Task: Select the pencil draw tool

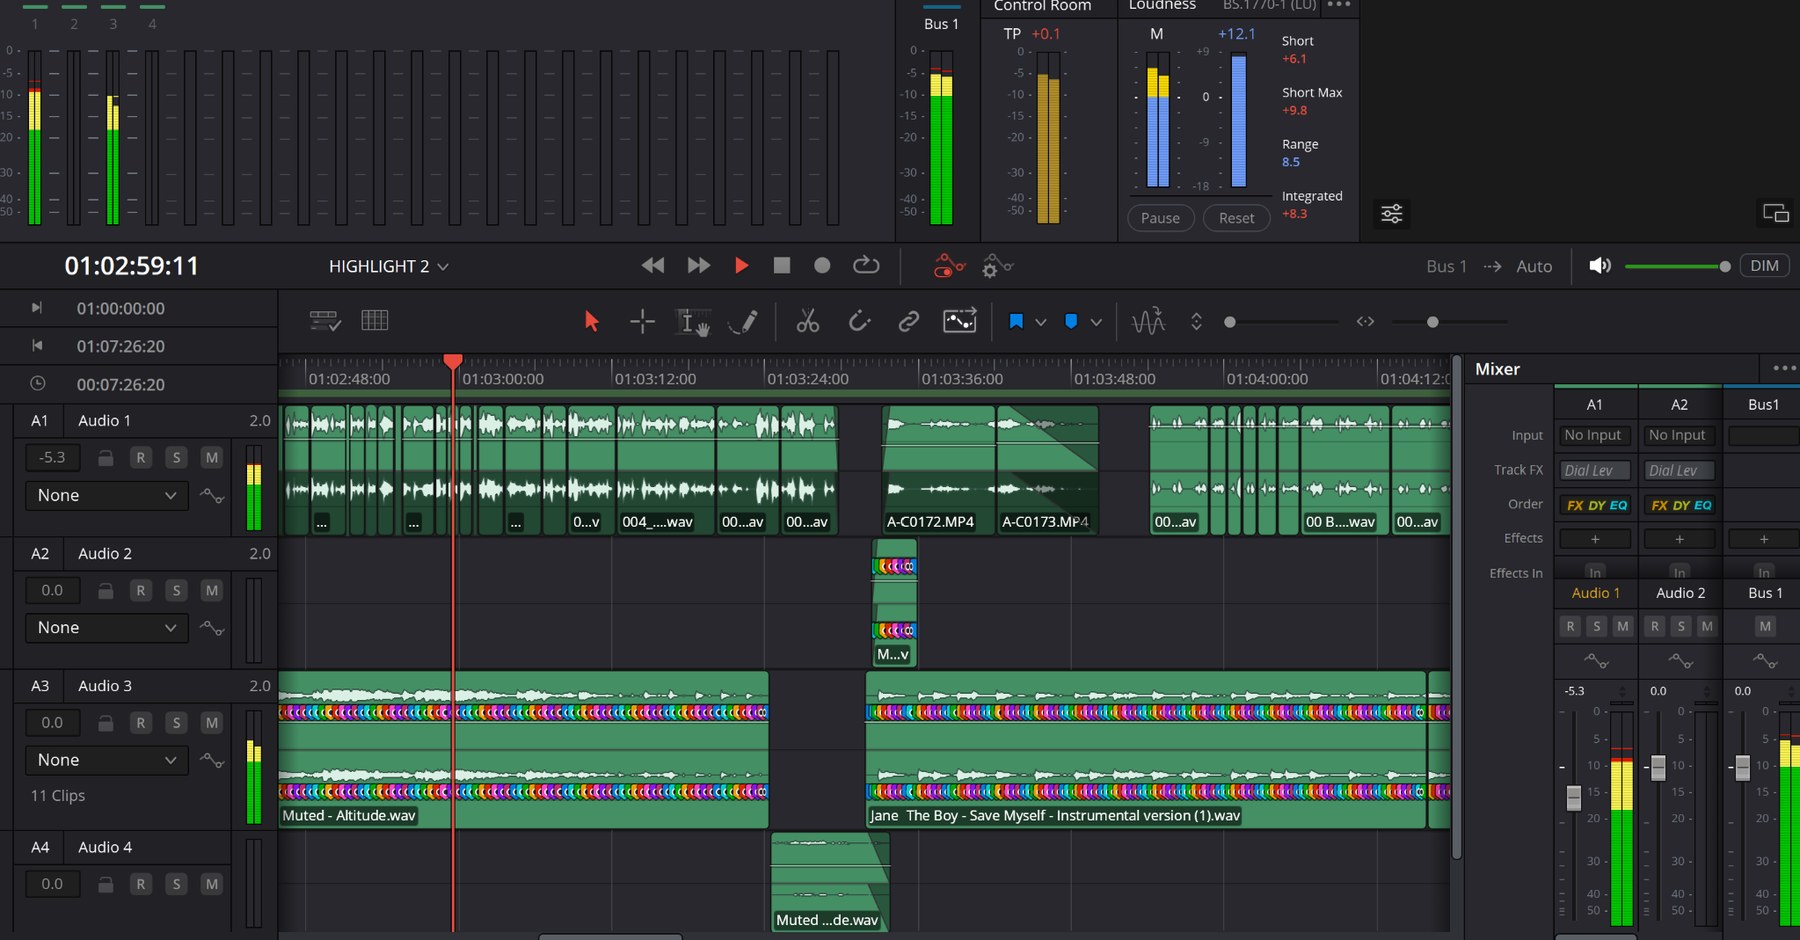Action: (x=743, y=321)
